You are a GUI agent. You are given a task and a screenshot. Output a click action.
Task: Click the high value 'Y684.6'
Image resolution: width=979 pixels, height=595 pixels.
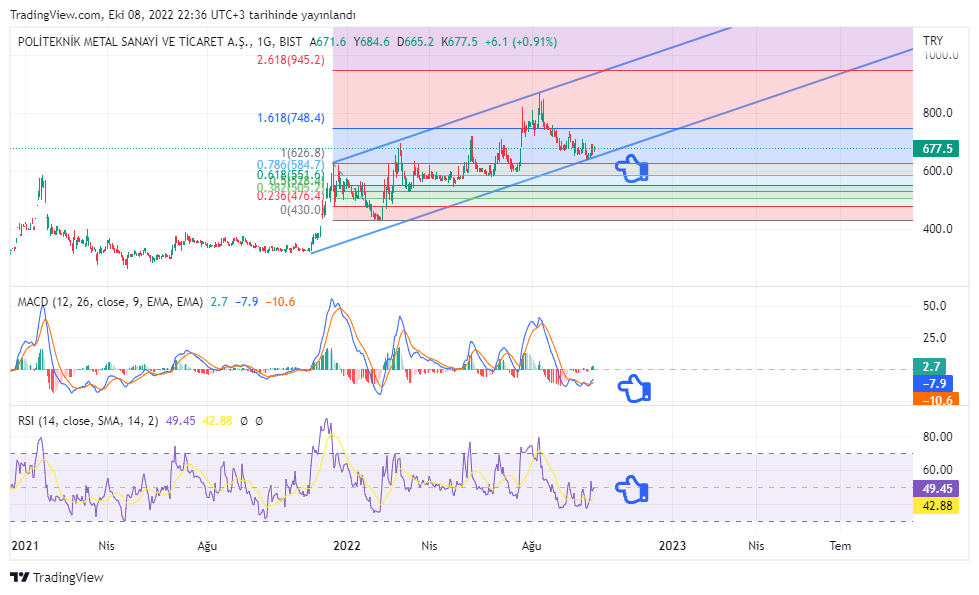(371, 42)
